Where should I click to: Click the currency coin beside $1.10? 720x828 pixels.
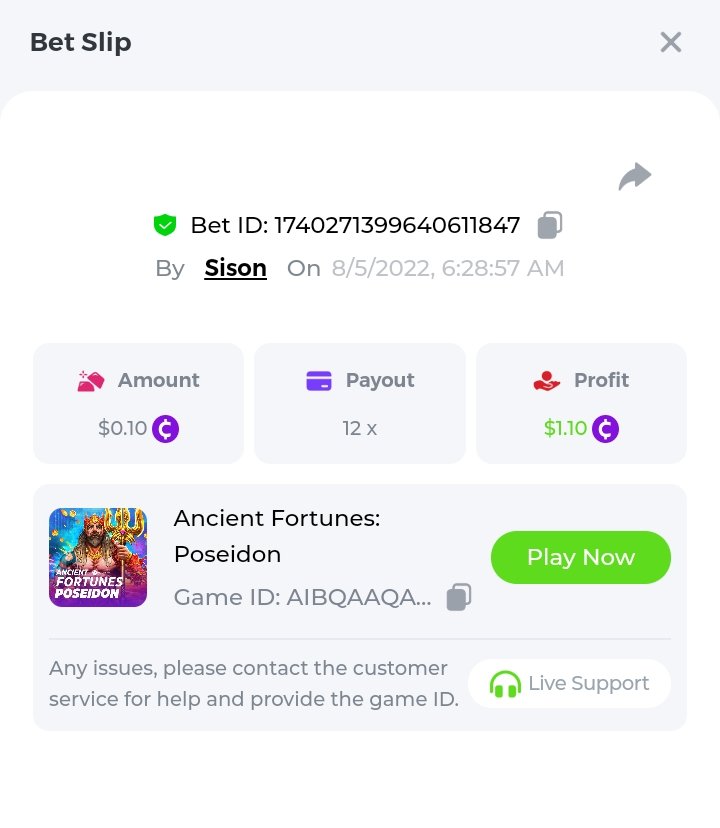(606, 429)
